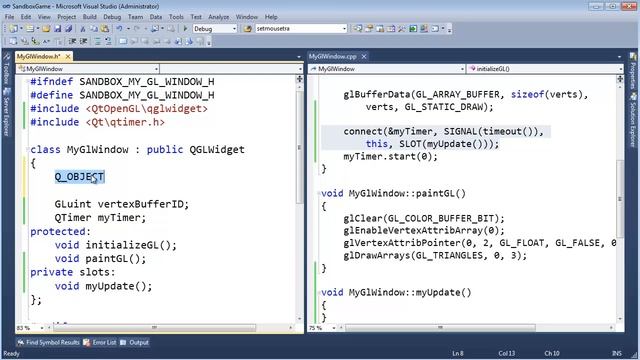
Task: Open the Analyze menu
Action: coord(218,17)
